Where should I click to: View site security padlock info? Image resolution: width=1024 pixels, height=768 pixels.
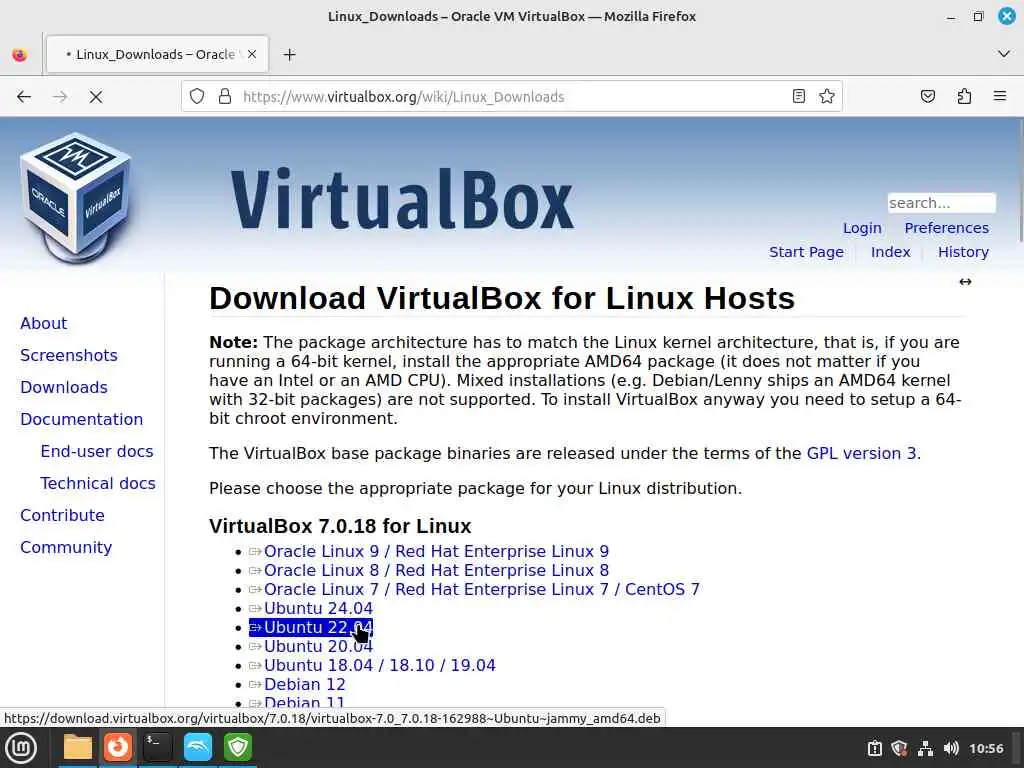tap(225, 97)
